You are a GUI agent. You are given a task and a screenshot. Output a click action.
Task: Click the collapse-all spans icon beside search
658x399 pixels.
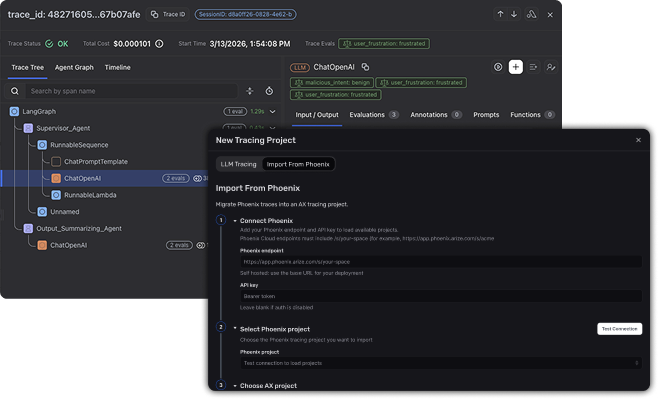click(x=250, y=91)
